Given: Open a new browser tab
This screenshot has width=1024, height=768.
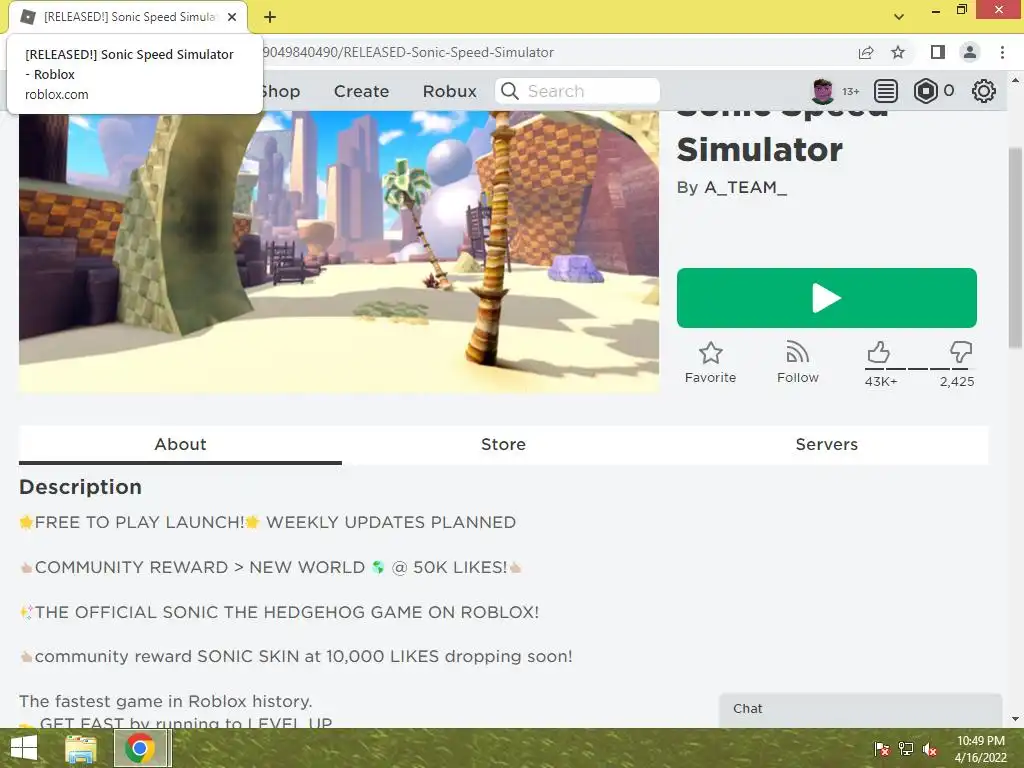Looking at the screenshot, I should [270, 17].
